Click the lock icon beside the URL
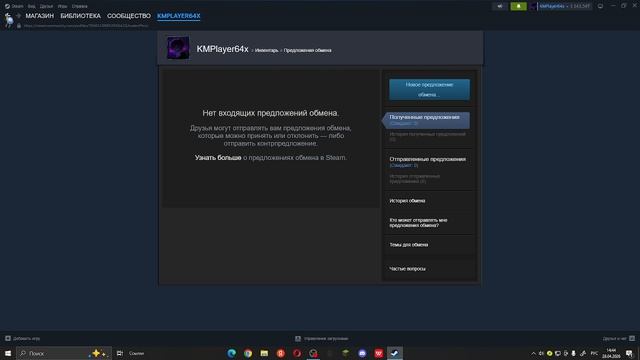The image size is (640, 360). coord(19,26)
